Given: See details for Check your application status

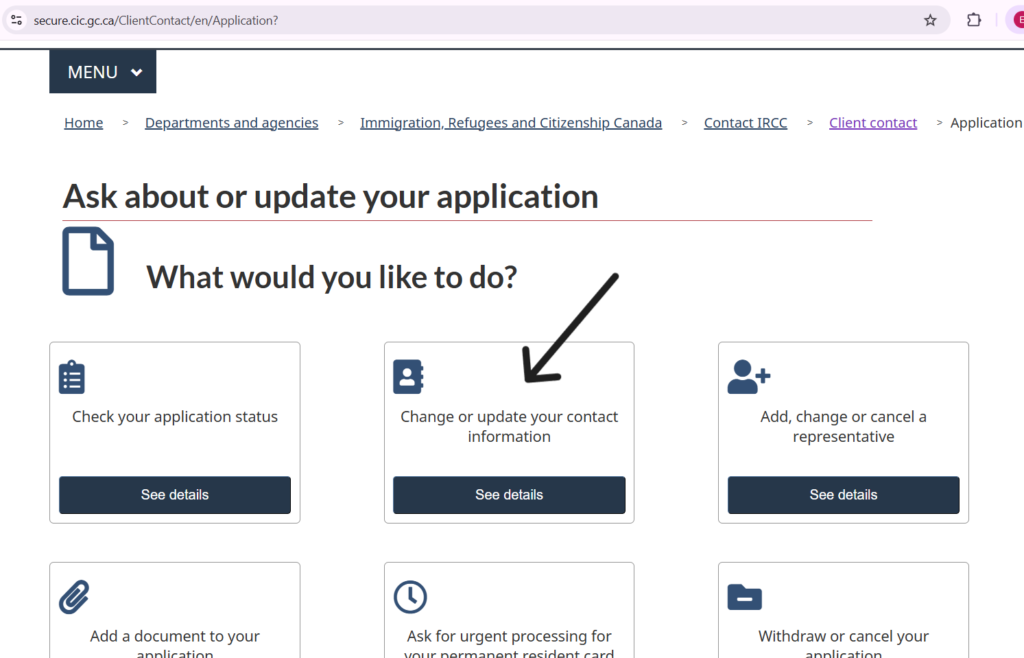Looking at the screenshot, I should click(175, 495).
